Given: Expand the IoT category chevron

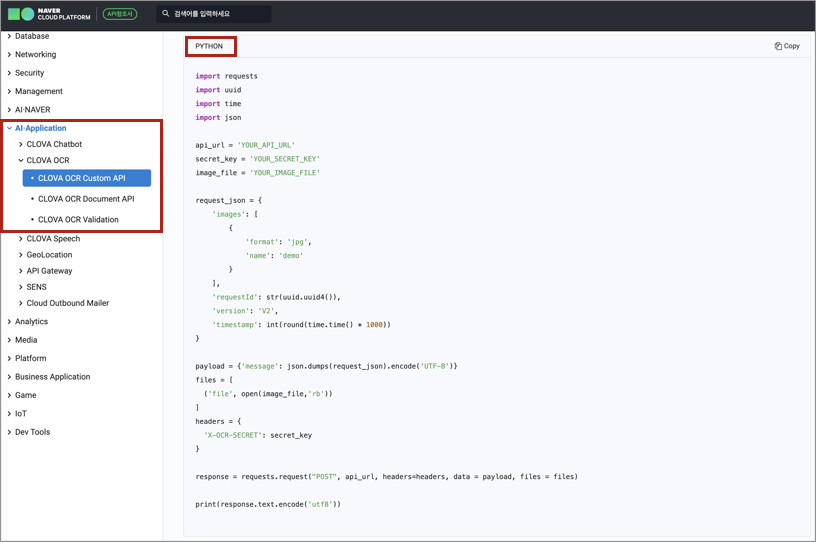Looking at the screenshot, I should coord(9,414).
